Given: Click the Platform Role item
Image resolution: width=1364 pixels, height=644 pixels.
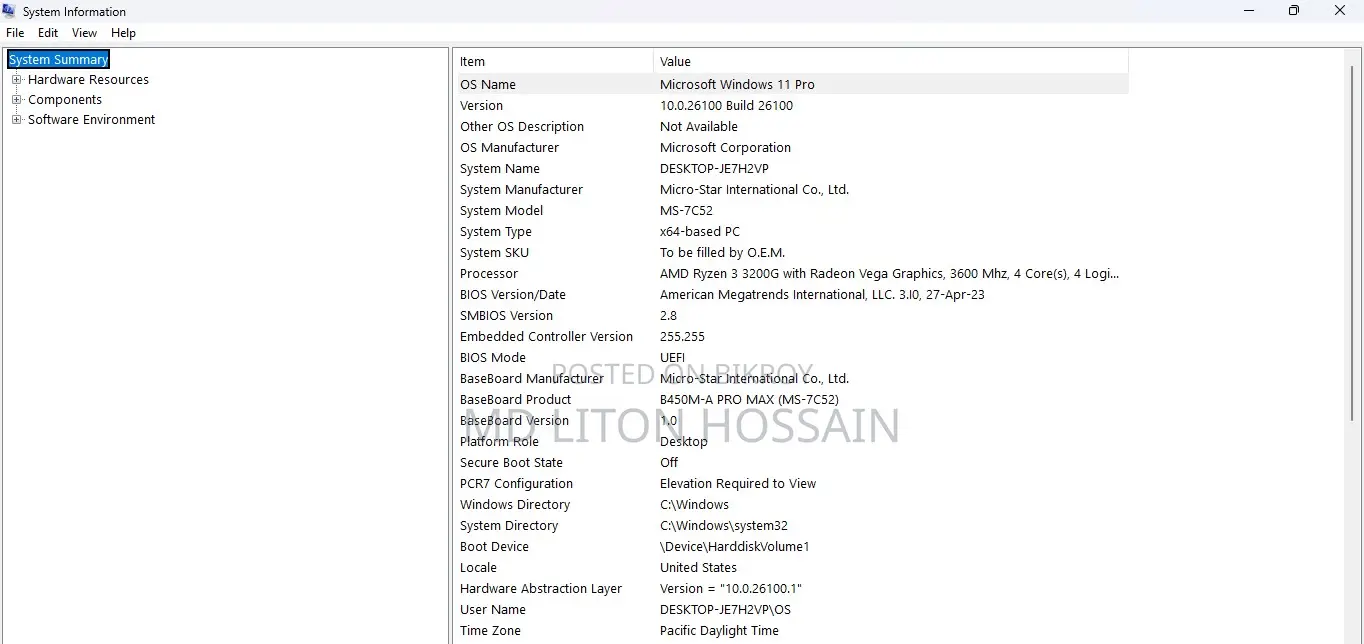Looking at the screenshot, I should tap(499, 442).
